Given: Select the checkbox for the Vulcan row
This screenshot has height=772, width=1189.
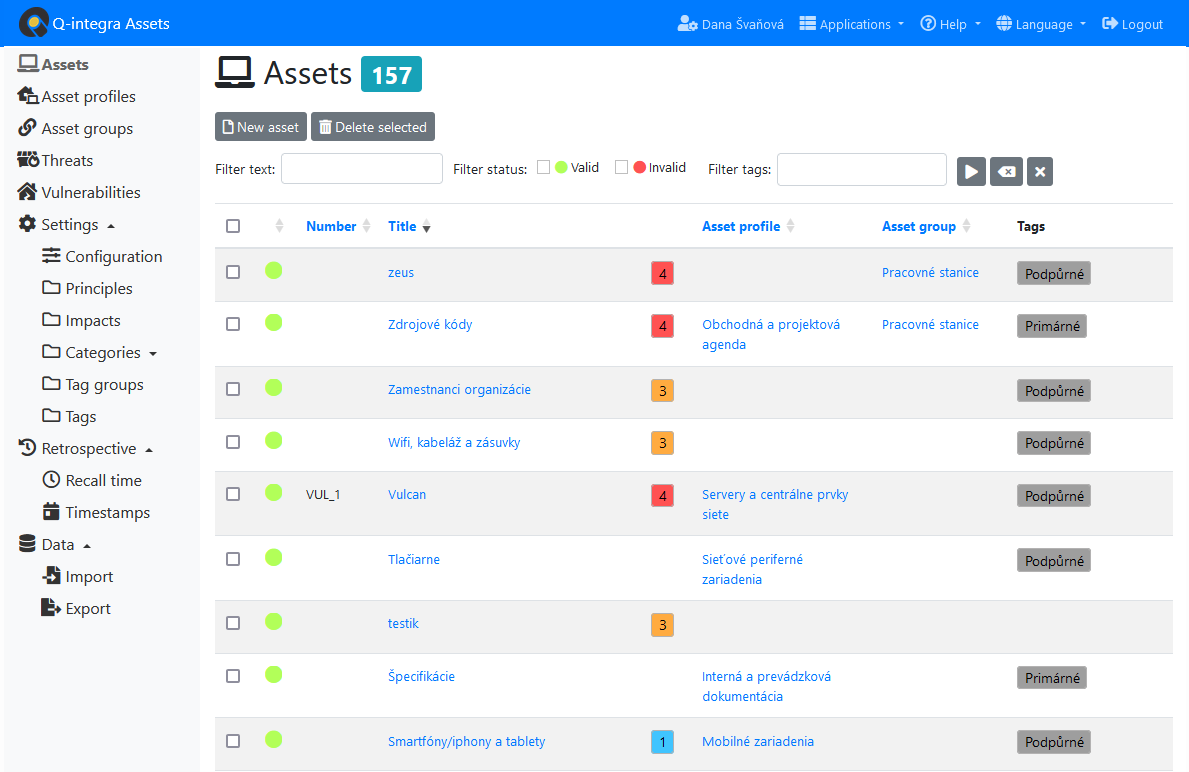Looking at the screenshot, I should pyautogui.click(x=233, y=494).
